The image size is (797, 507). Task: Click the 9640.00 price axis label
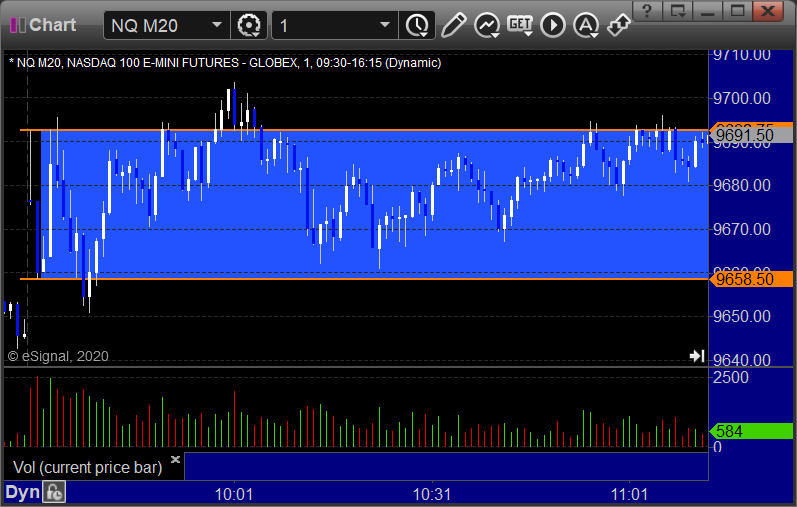(742, 360)
